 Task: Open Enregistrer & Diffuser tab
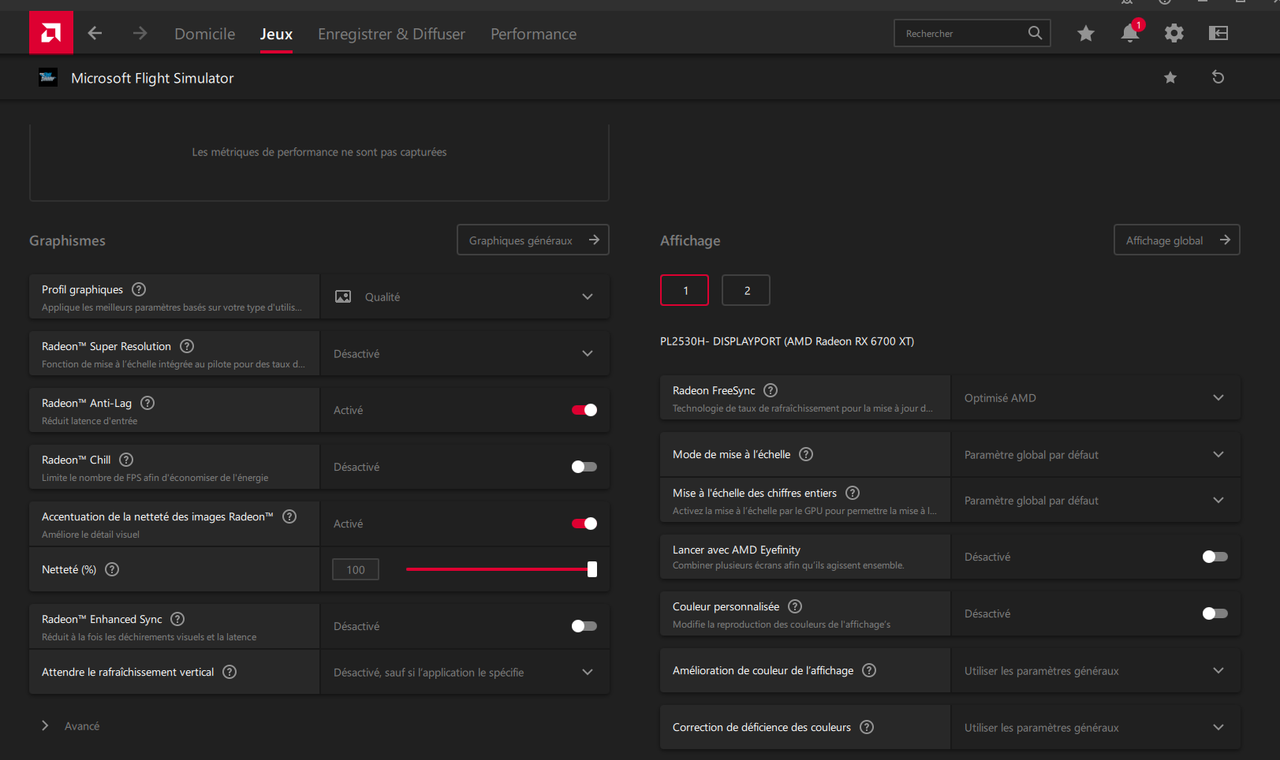click(392, 34)
